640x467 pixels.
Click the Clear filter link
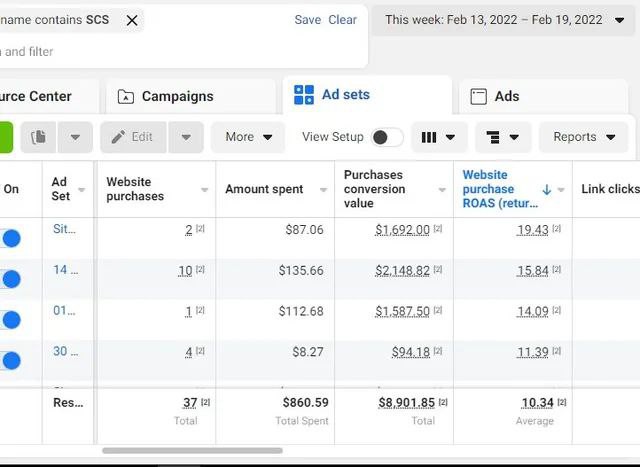point(342,20)
